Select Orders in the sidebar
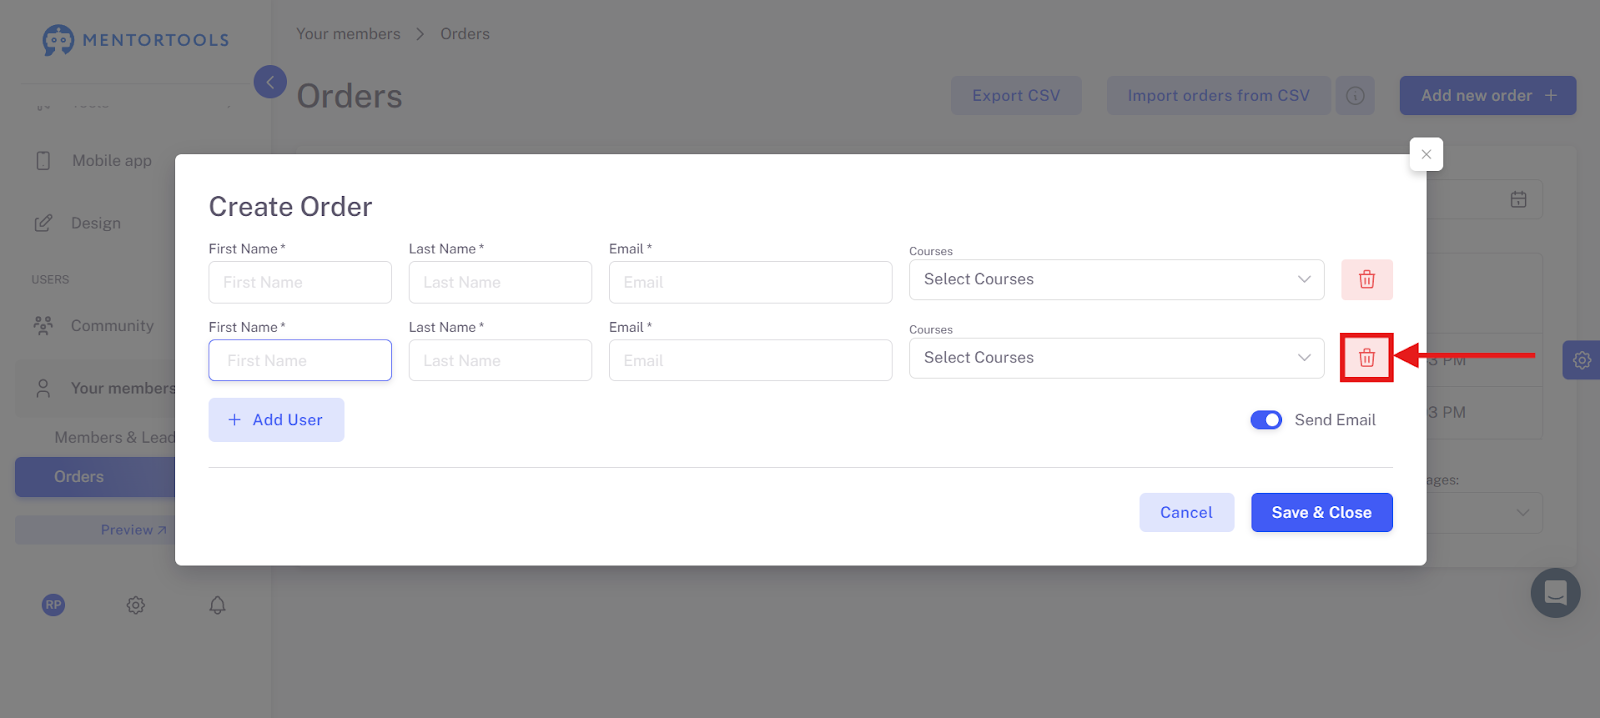1600x718 pixels. pos(95,477)
